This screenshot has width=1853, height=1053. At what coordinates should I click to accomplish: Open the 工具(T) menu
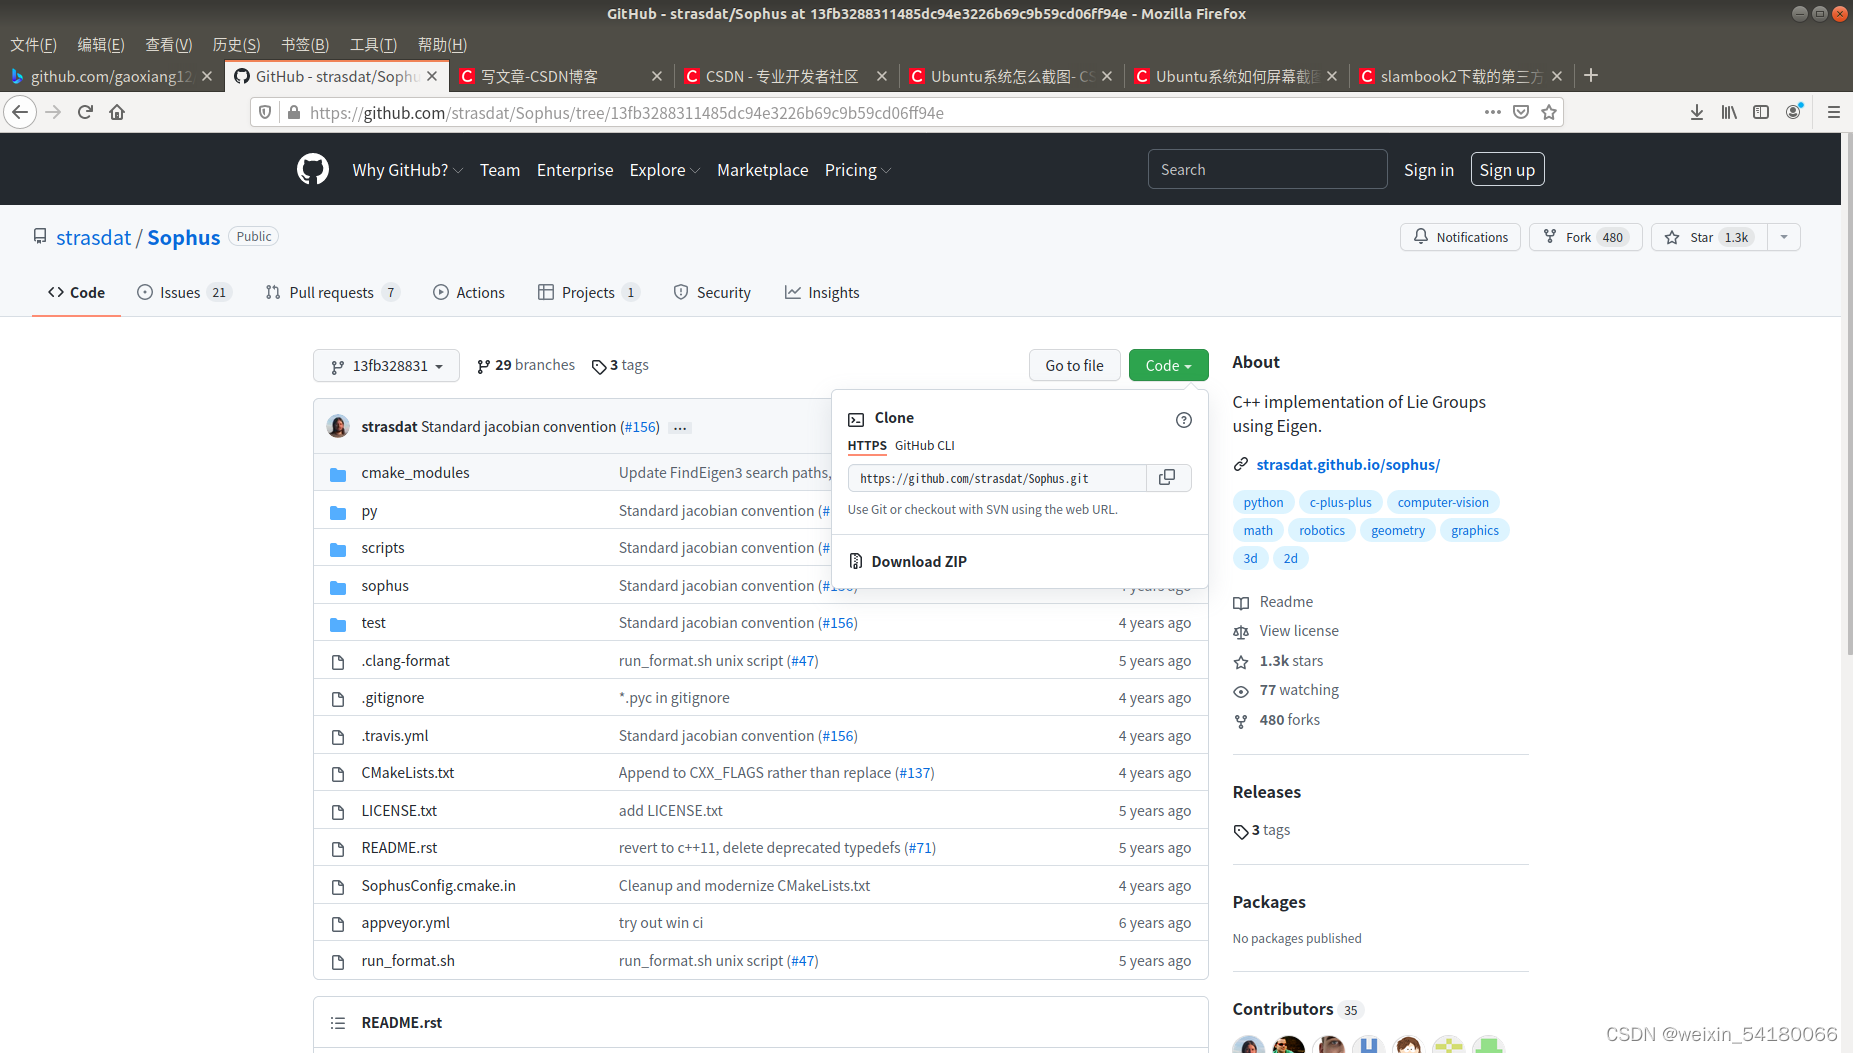(373, 45)
